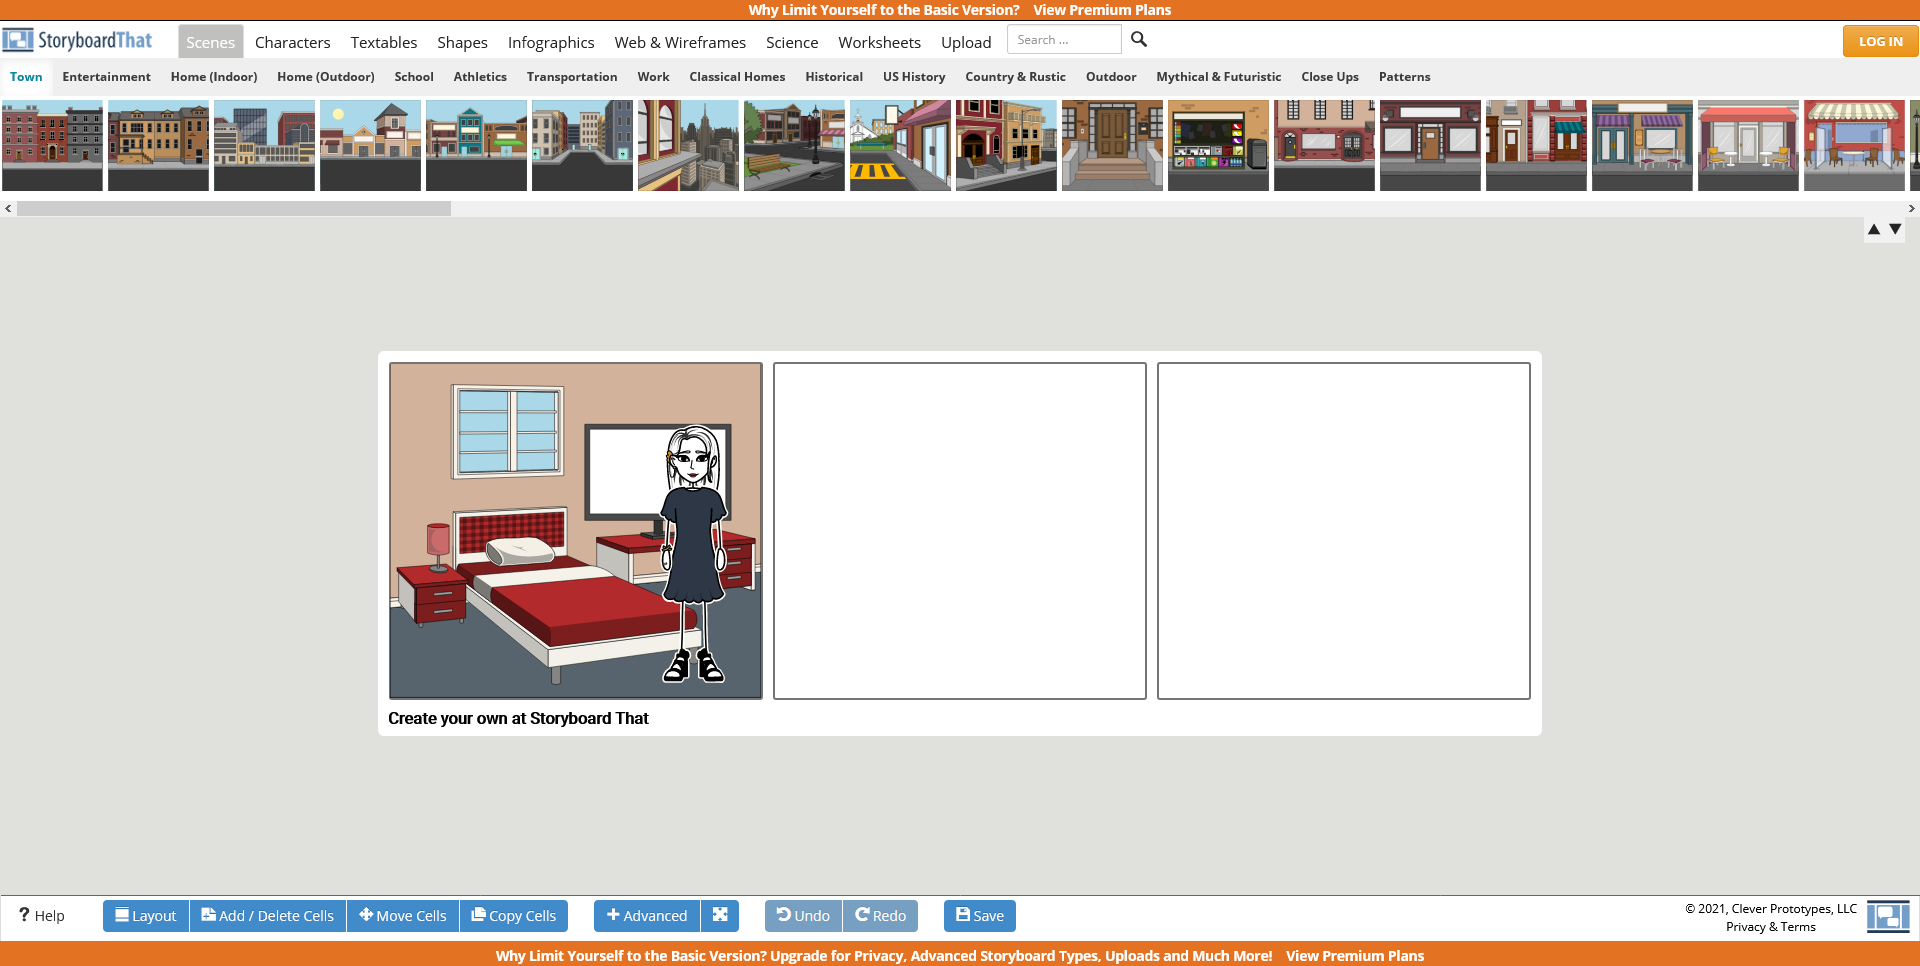
Task: Click the Layout button
Action: (146, 915)
